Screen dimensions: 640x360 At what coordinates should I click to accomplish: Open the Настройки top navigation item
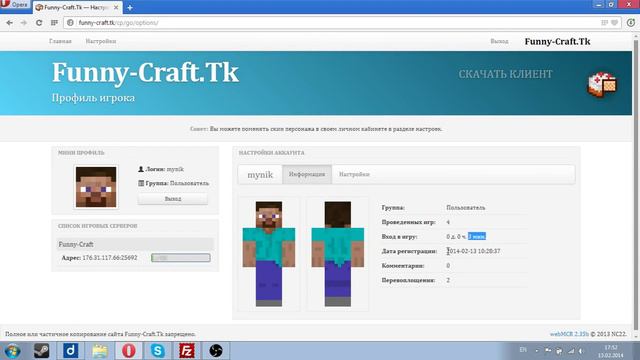(x=101, y=41)
